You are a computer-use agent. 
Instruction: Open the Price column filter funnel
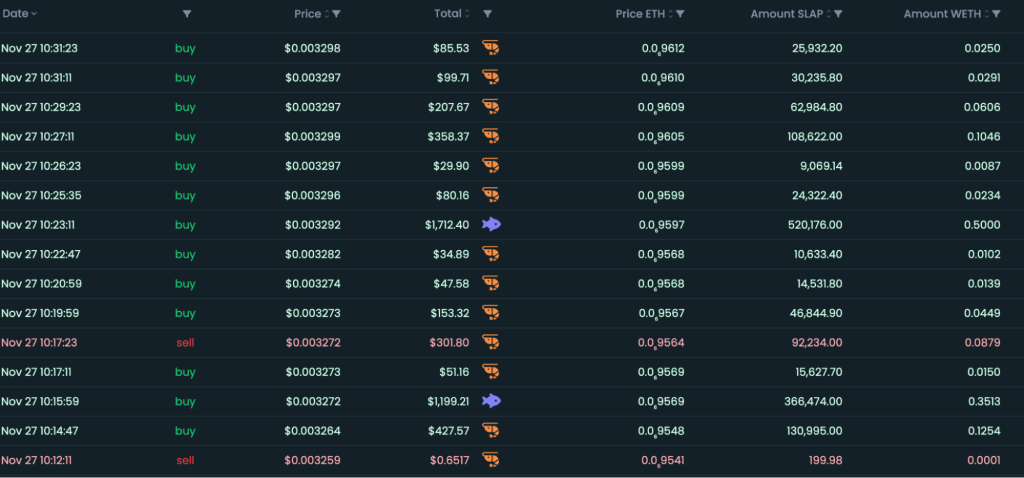(x=336, y=14)
